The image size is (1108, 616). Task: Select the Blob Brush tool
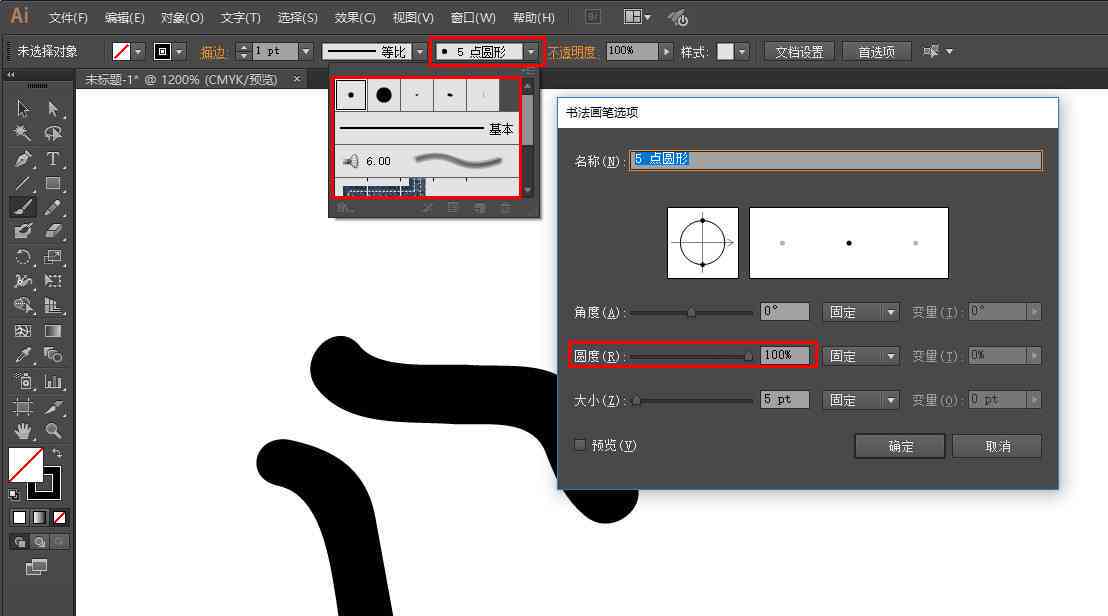tap(23, 232)
